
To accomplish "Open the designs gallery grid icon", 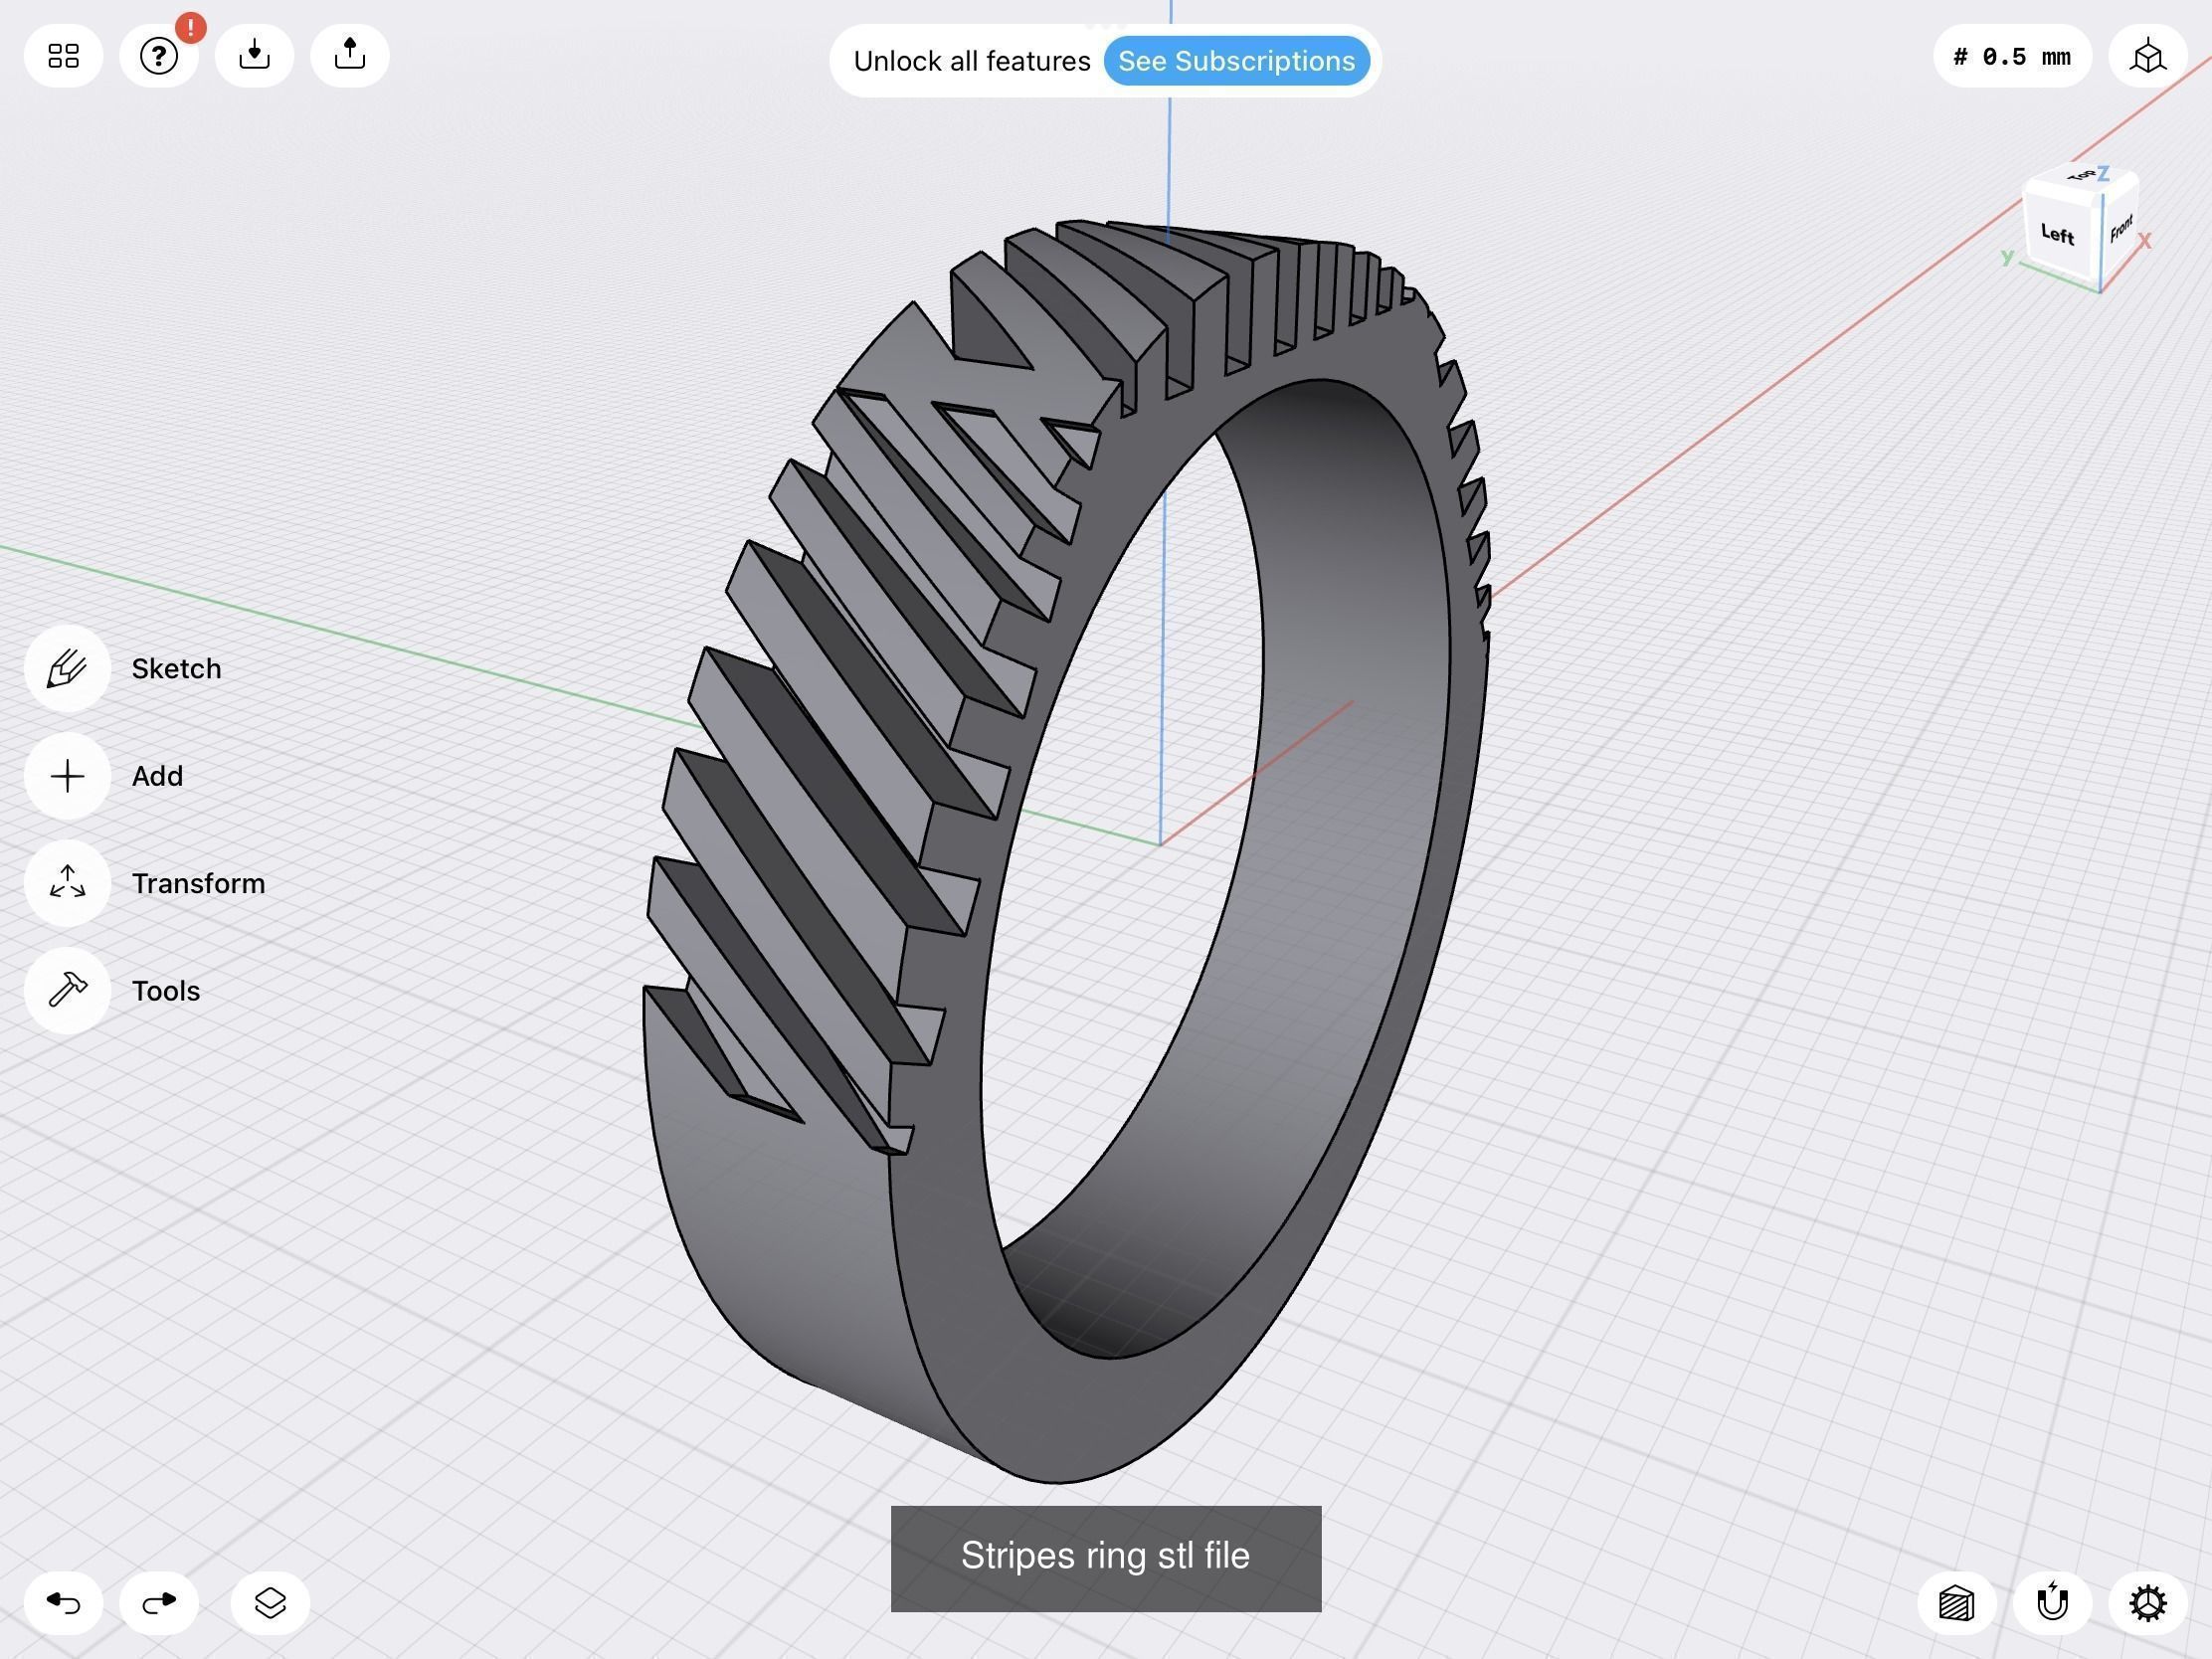I will [x=63, y=56].
